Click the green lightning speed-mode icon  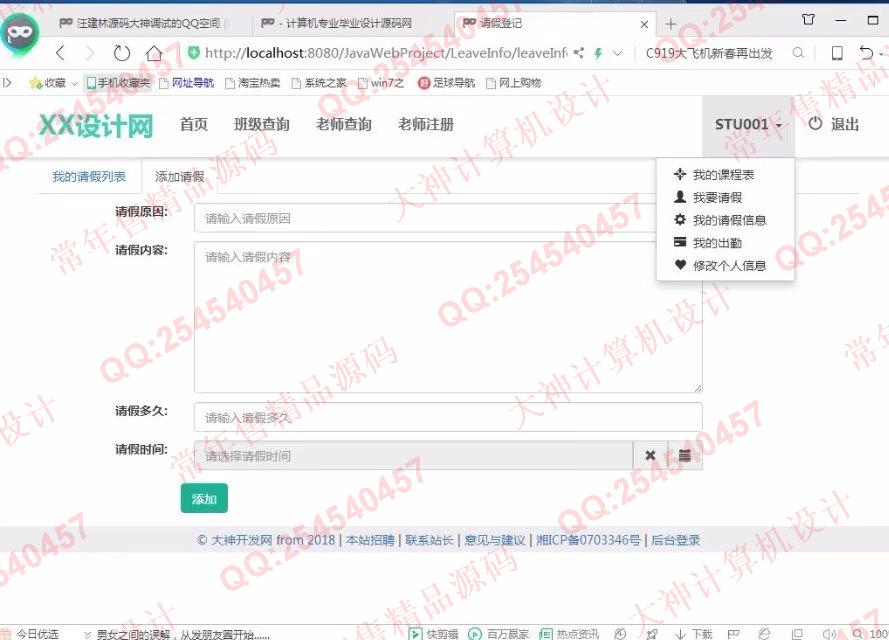[598, 53]
